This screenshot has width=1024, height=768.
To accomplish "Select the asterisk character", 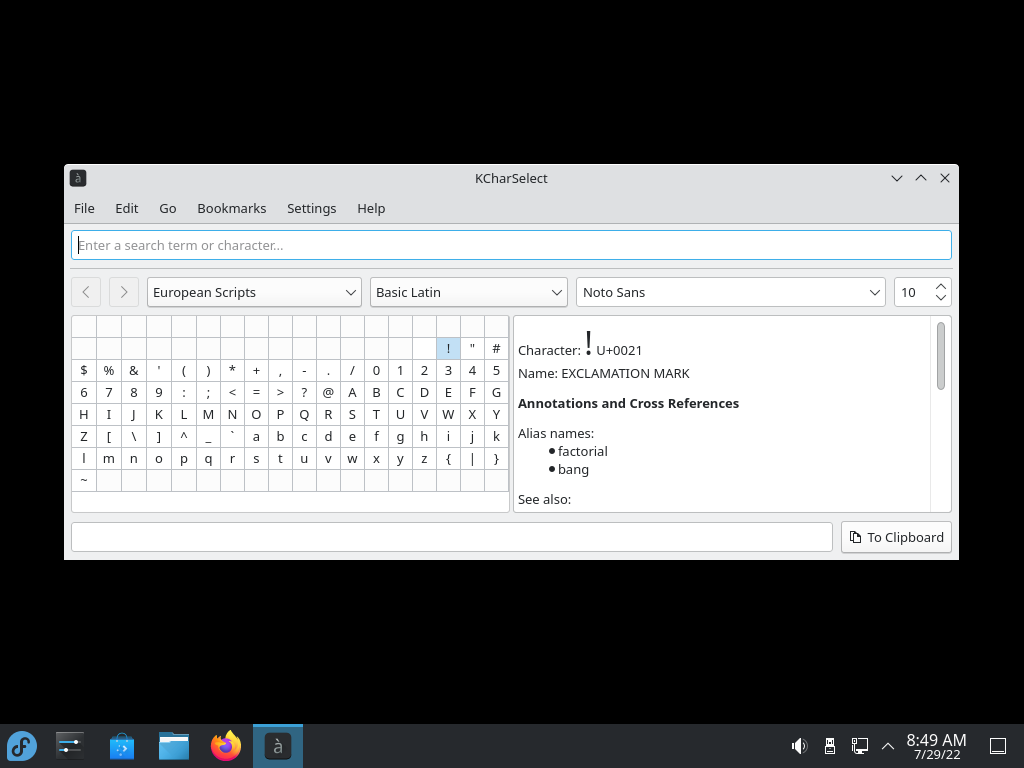I will point(232,370).
